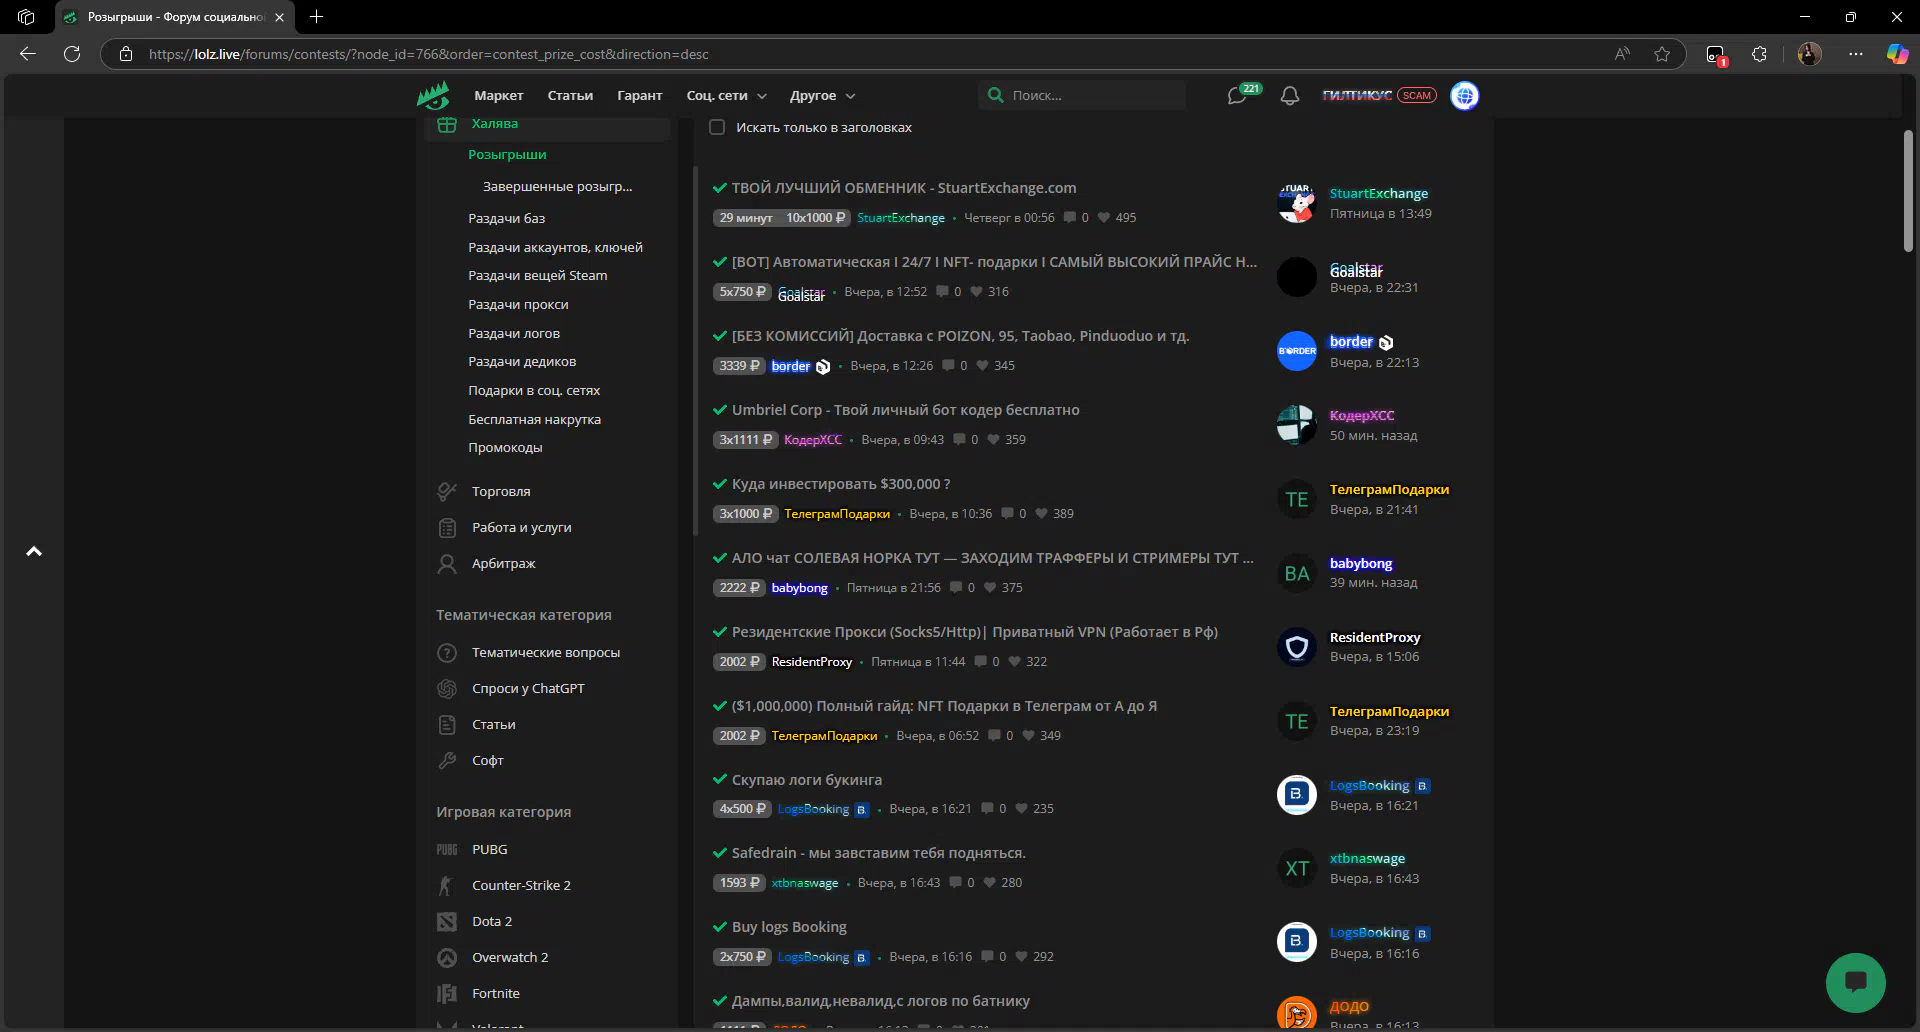This screenshot has width=1920, height=1032.
Task: Open the Маркет menu item
Action: 499,96
